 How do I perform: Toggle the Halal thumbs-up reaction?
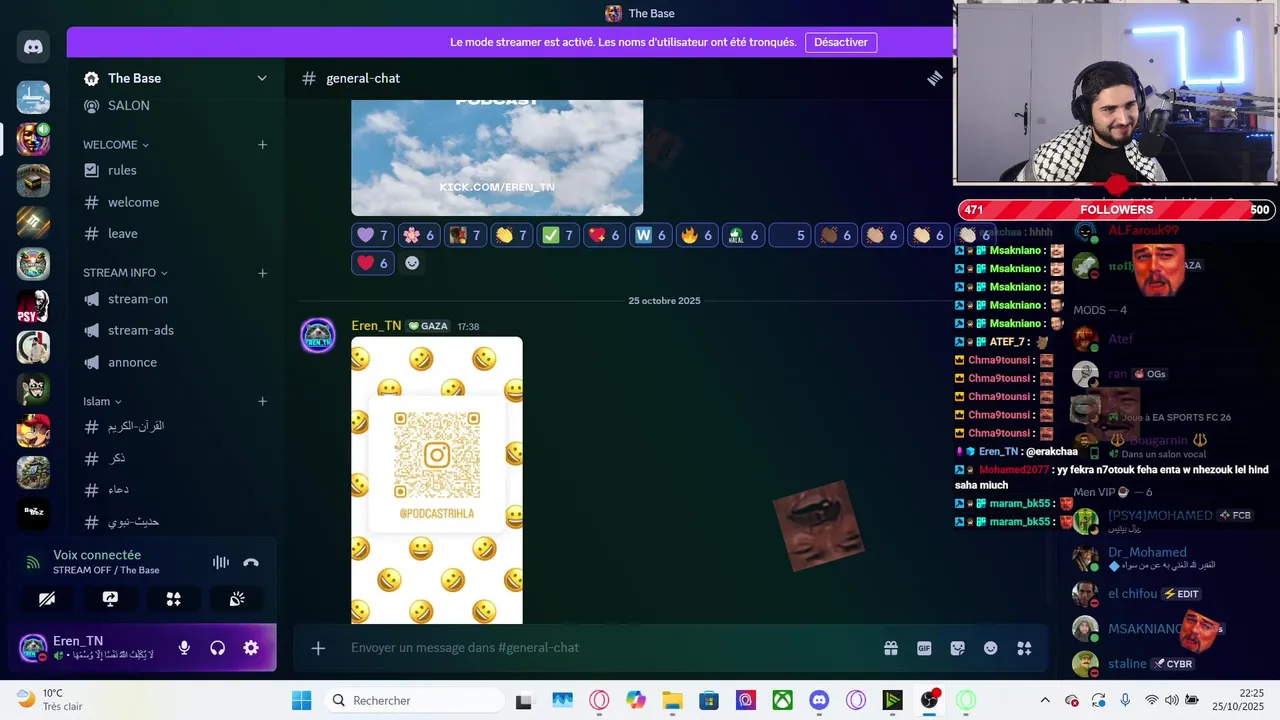743,235
